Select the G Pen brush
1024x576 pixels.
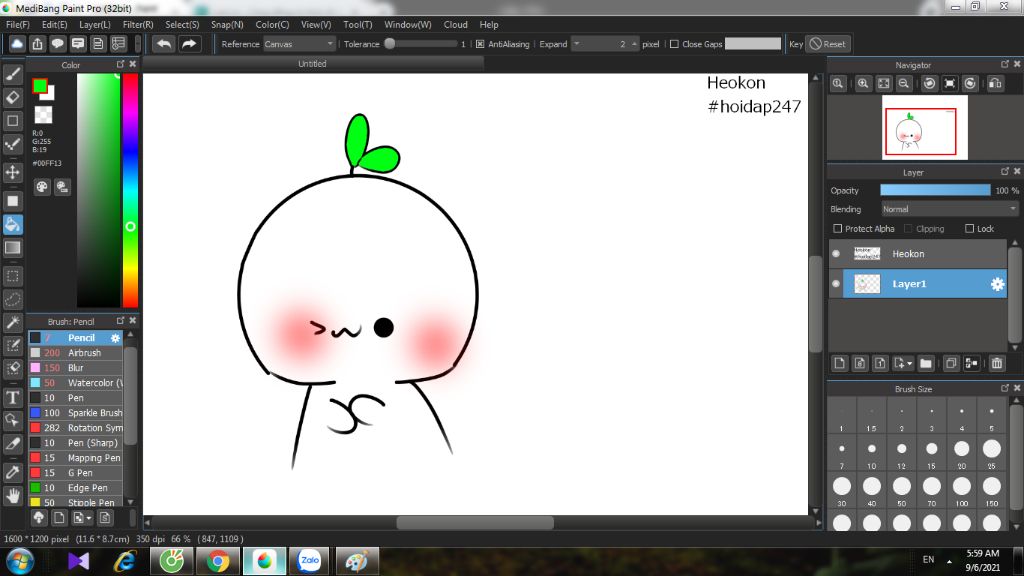pyautogui.click(x=76, y=473)
